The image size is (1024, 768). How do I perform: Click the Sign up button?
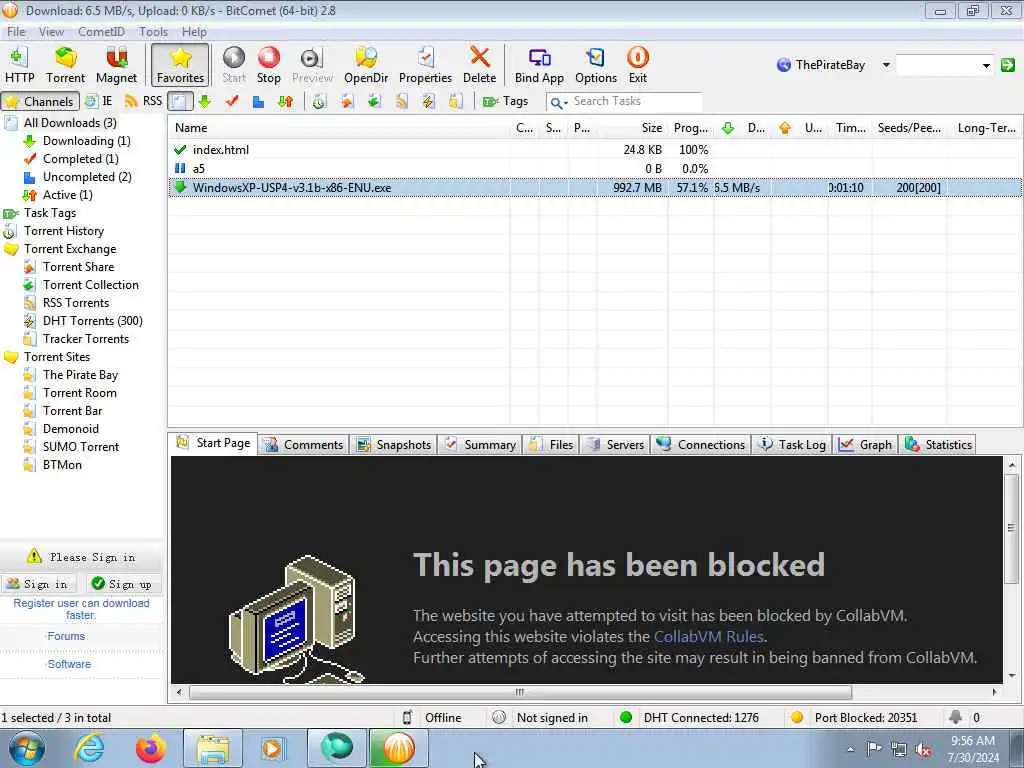coord(123,584)
